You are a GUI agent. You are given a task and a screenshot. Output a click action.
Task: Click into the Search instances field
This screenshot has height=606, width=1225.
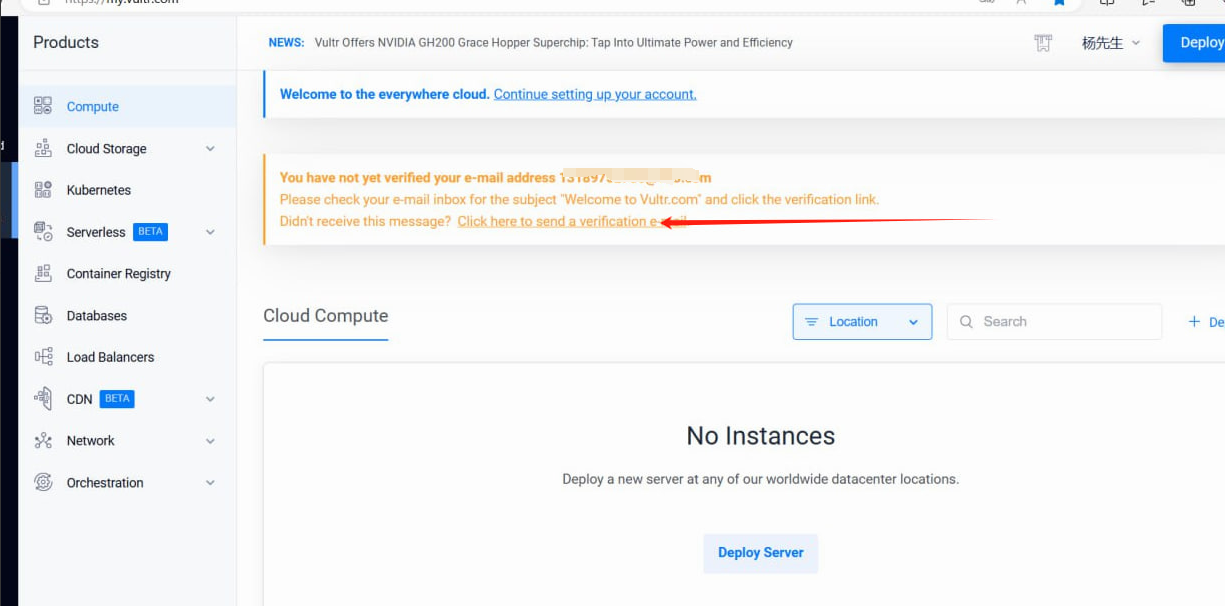tap(1065, 322)
